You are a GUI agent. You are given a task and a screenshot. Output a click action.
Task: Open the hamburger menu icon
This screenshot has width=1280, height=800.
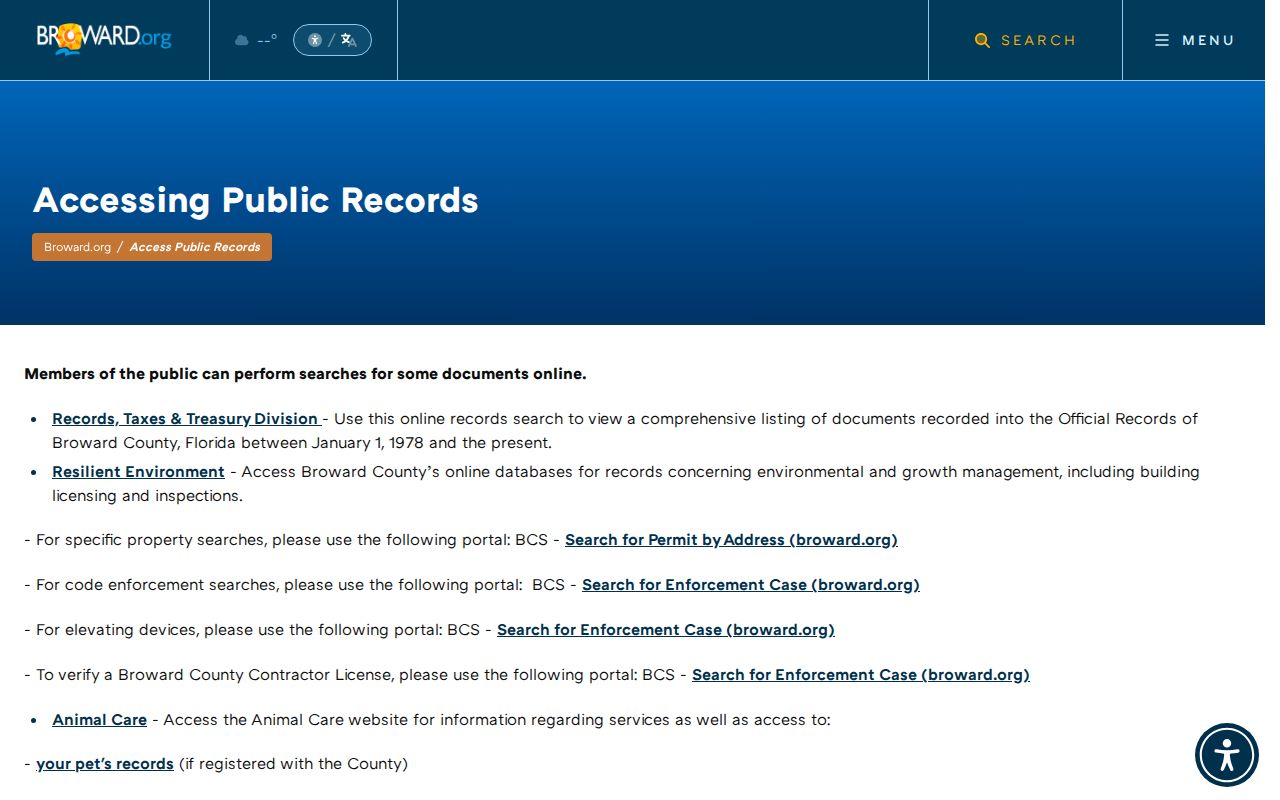pyautogui.click(x=1162, y=40)
